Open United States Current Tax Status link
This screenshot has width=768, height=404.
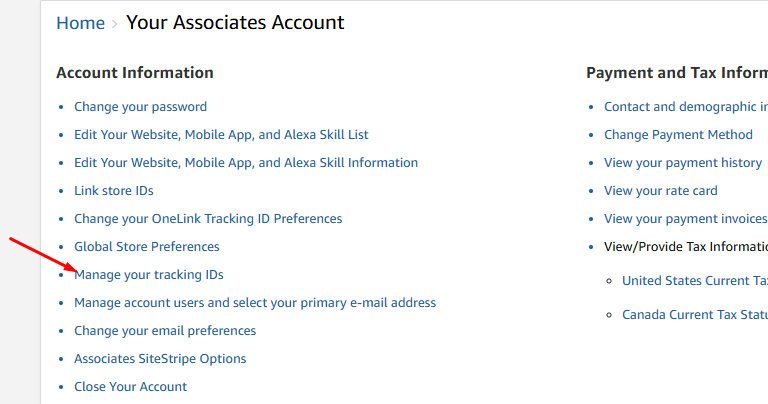click(695, 281)
